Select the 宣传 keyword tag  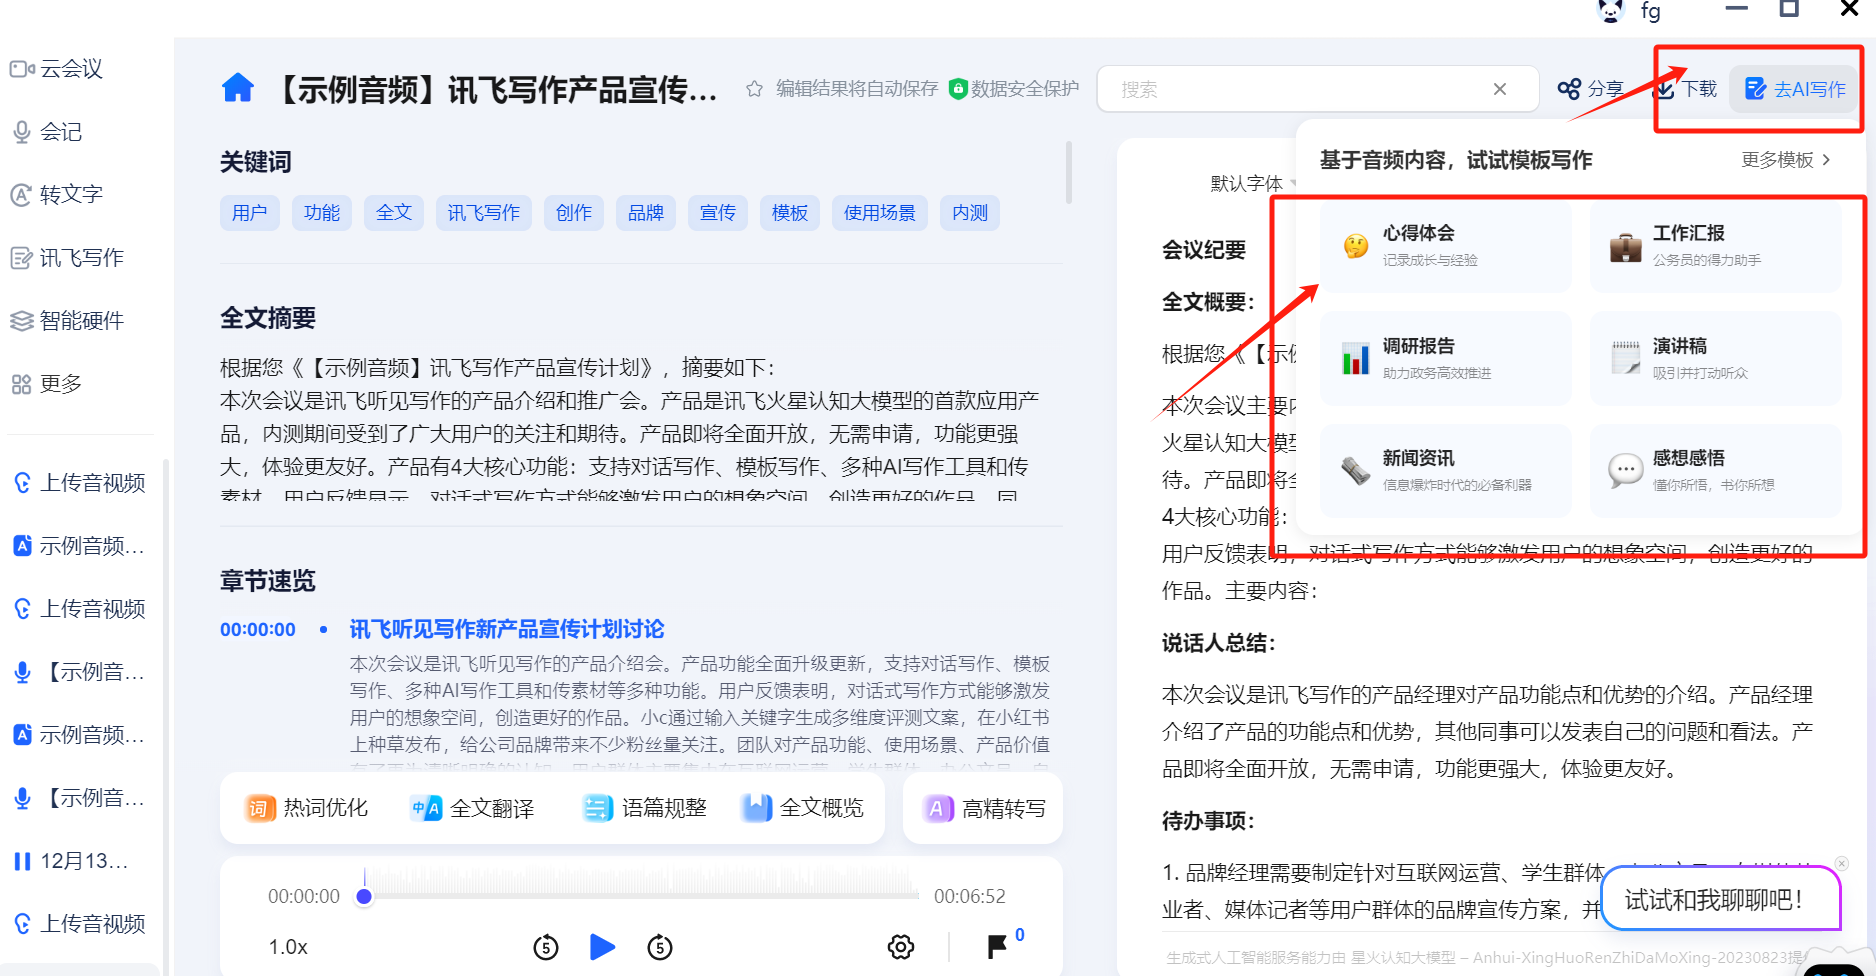pos(718,213)
